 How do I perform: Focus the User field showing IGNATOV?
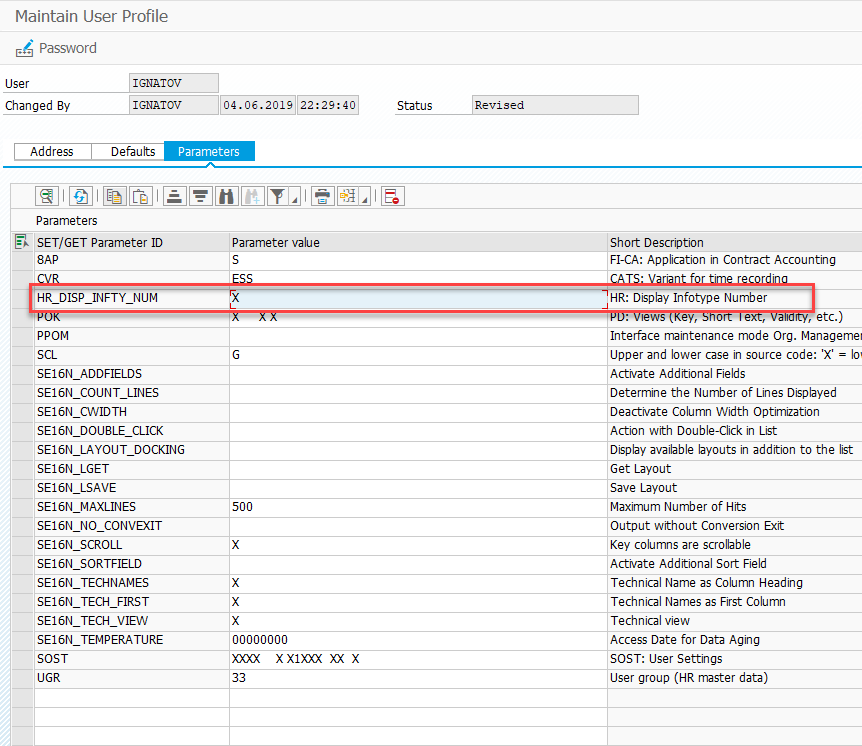(174, 83)
